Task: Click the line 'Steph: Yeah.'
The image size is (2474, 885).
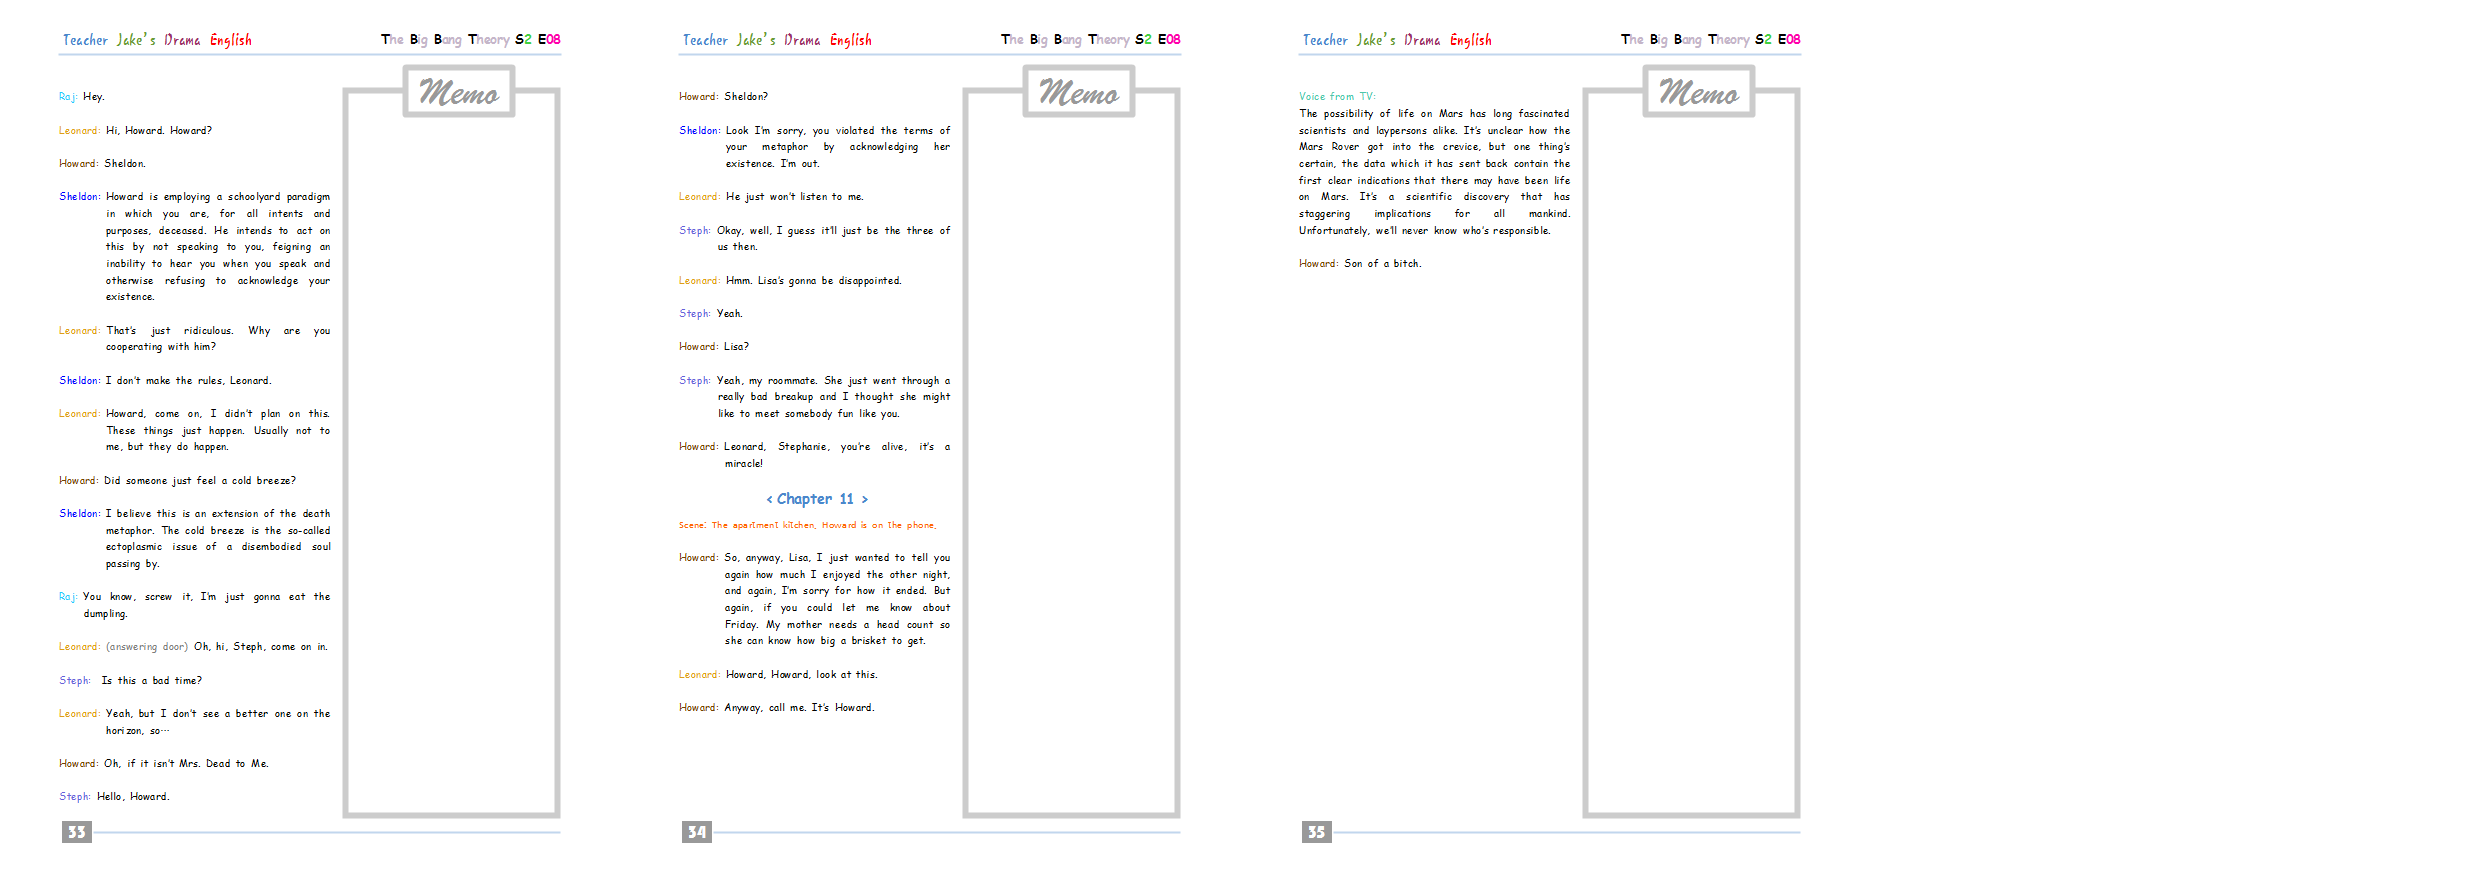Action: (711, 314)
